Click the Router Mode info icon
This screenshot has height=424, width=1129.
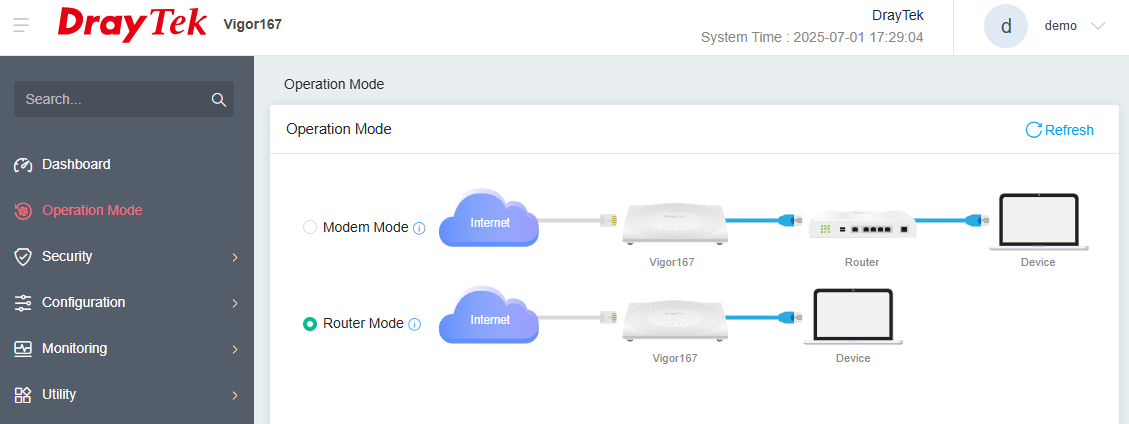click(415, 324)
